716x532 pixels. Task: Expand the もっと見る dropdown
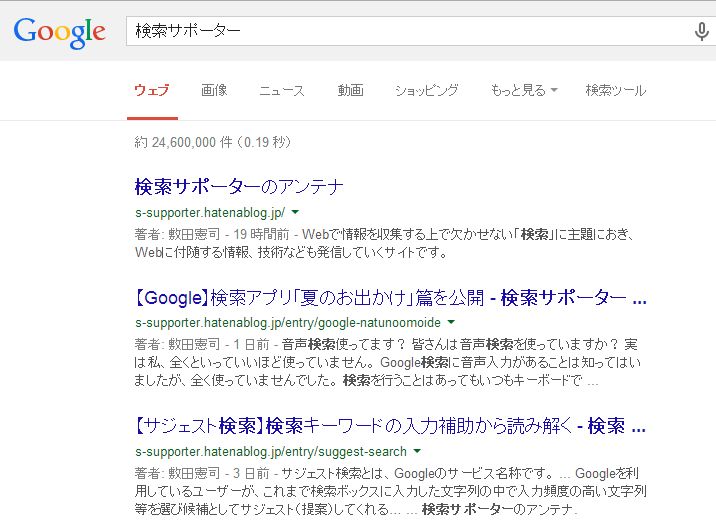pyautogui.click(x=524, y=90)
